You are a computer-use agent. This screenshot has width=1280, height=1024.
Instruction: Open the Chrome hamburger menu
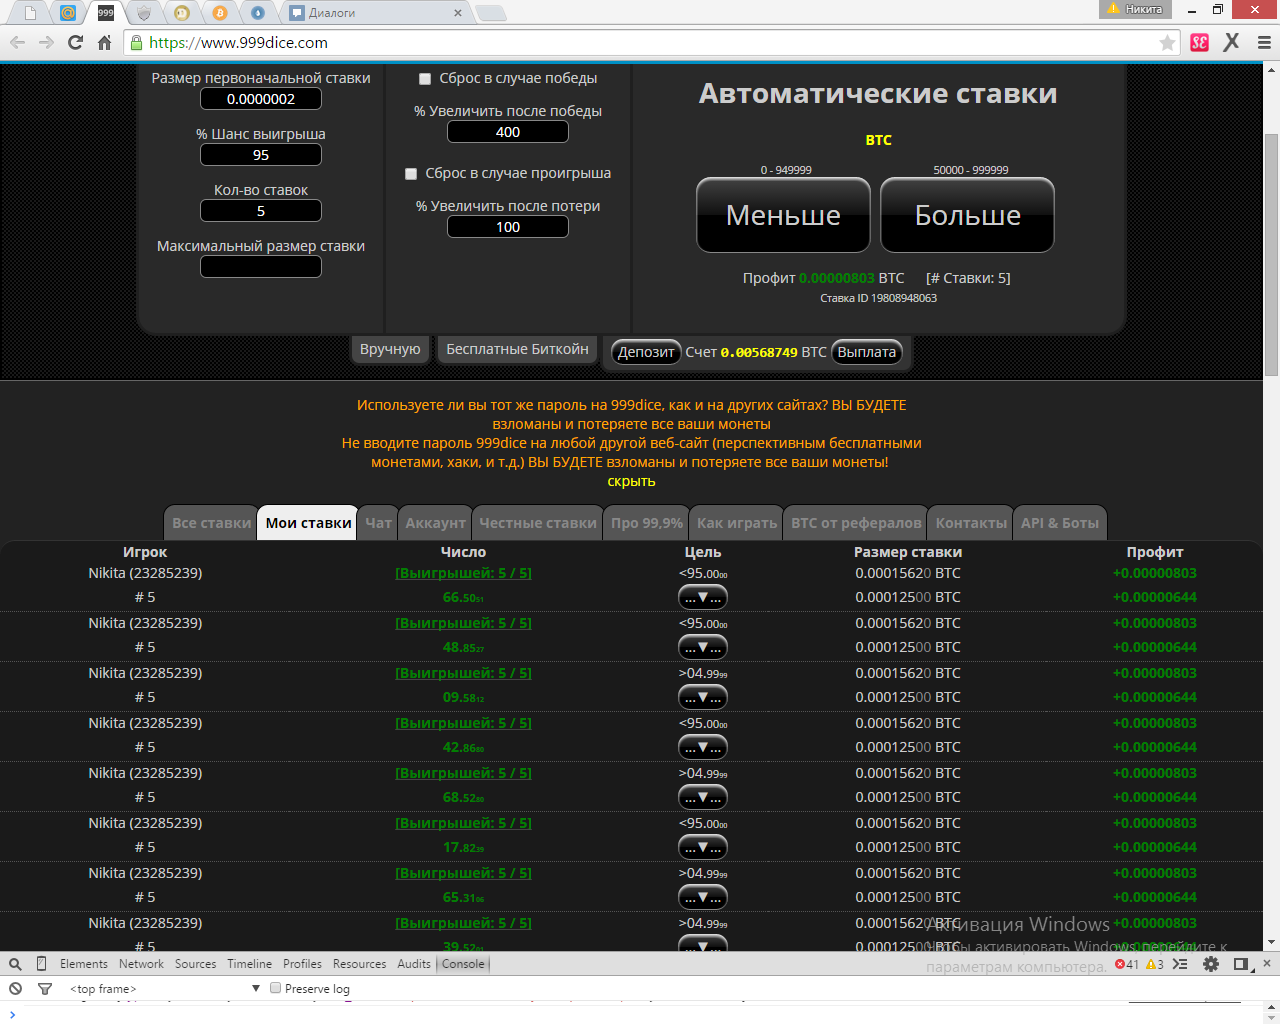(1264, 42)
